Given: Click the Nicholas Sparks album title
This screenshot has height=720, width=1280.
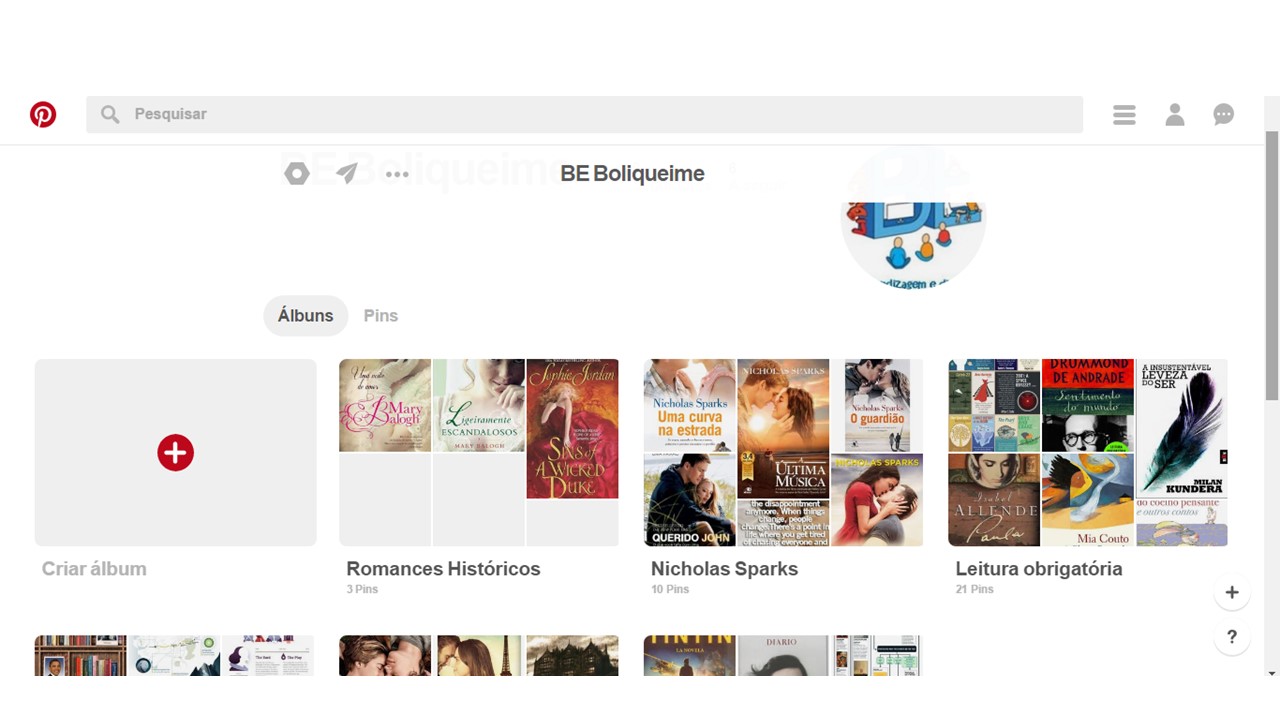Looking at the screenshot, I should tap(724, 568).
